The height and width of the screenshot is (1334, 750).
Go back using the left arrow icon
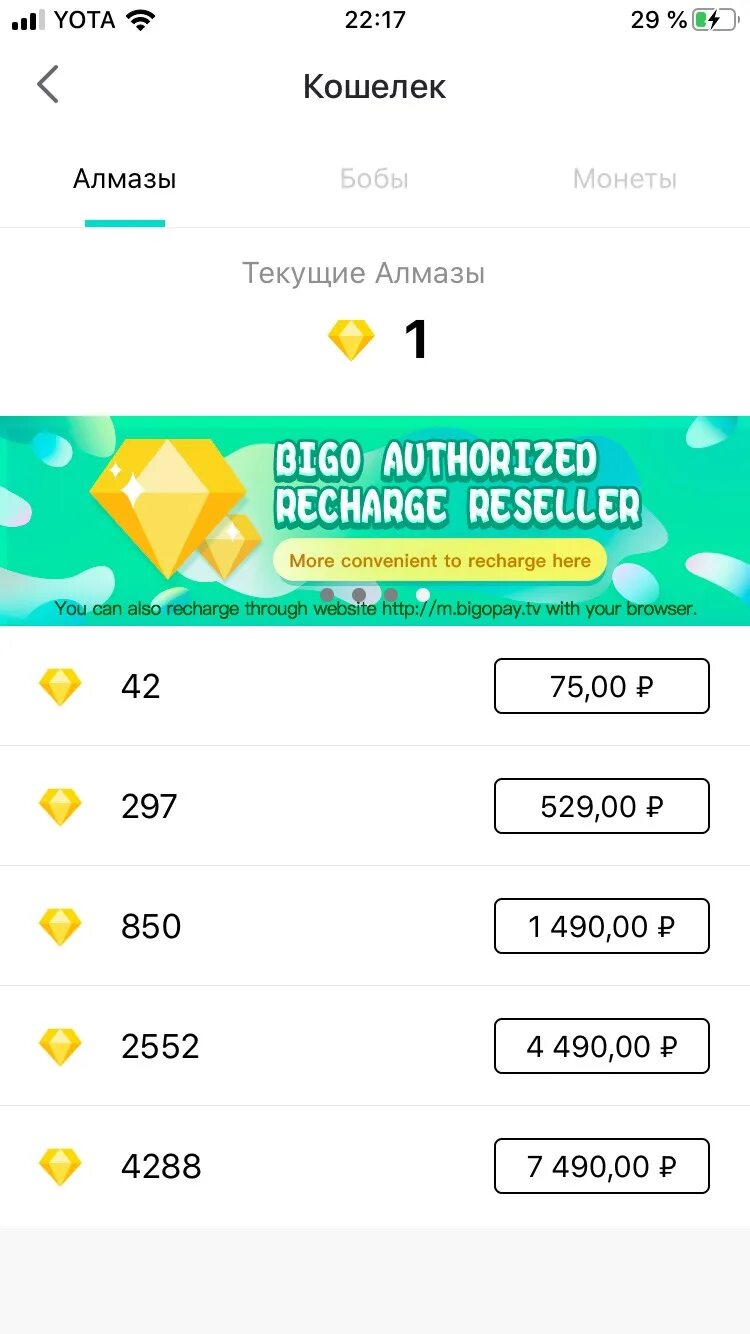48,85
